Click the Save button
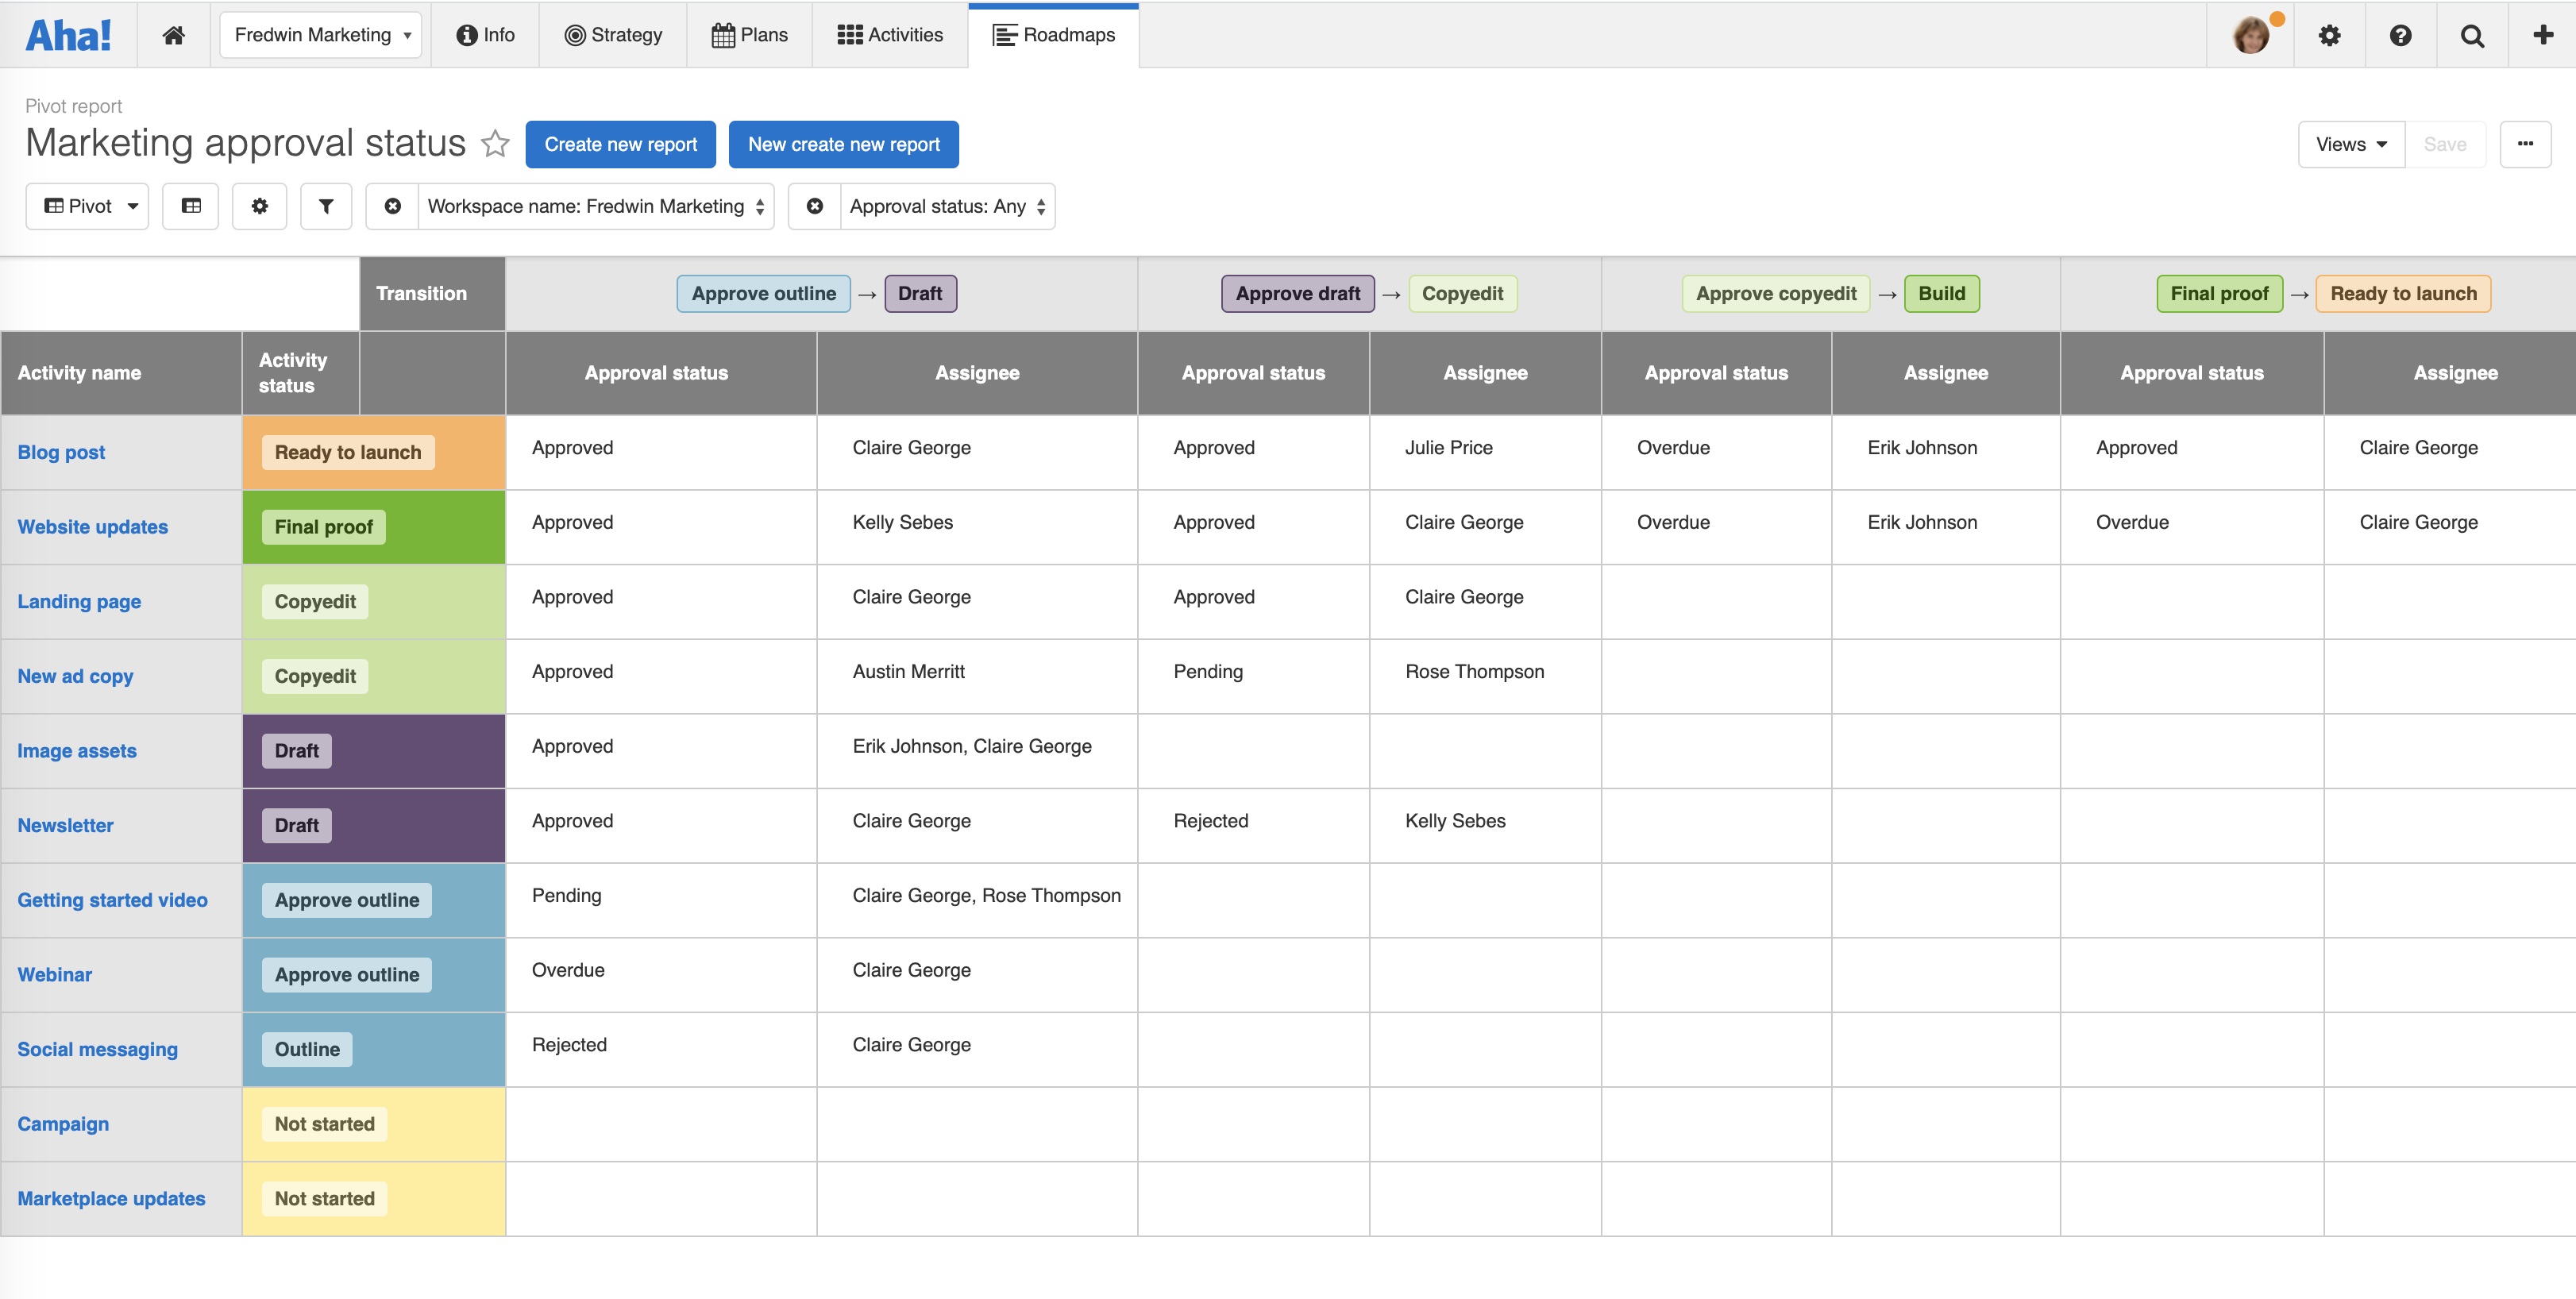2576x1299 pixels. (2445, 144)
